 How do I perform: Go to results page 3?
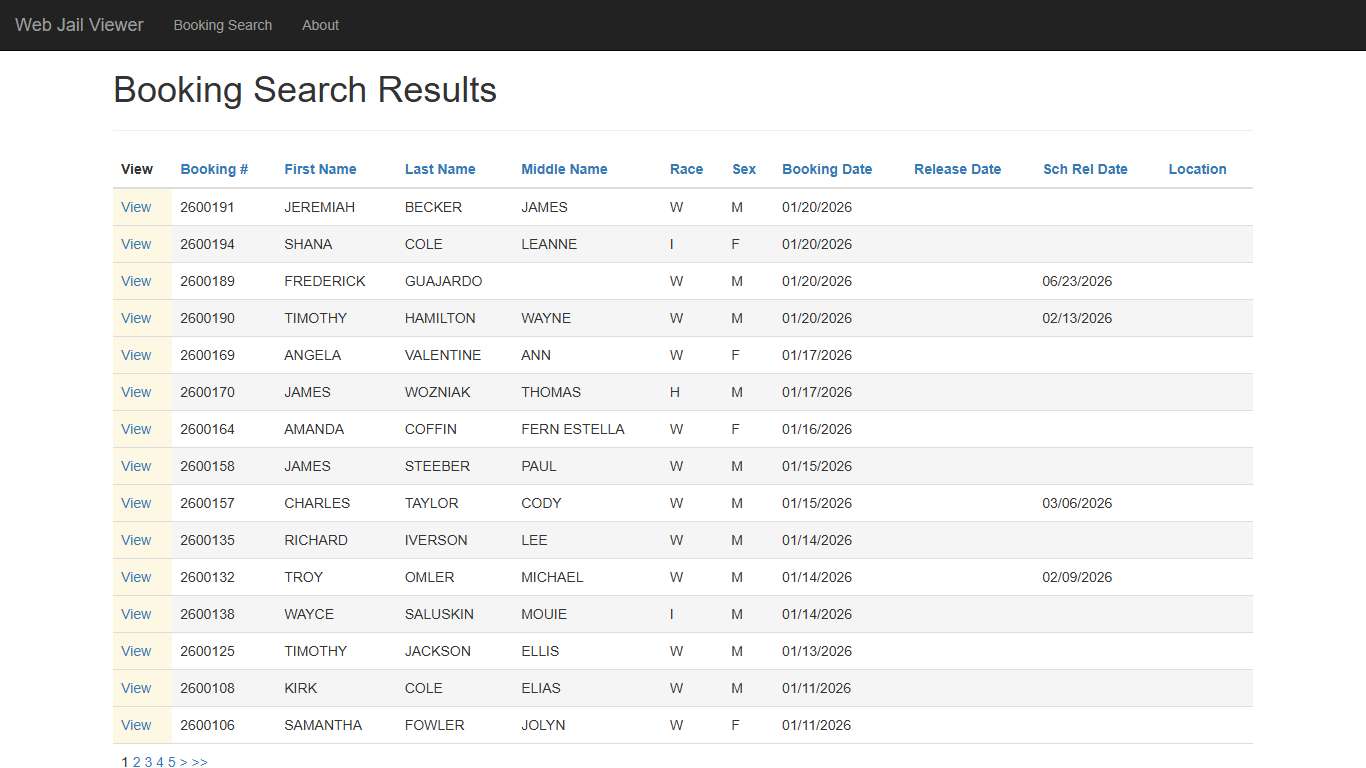(x=148, y=762)
